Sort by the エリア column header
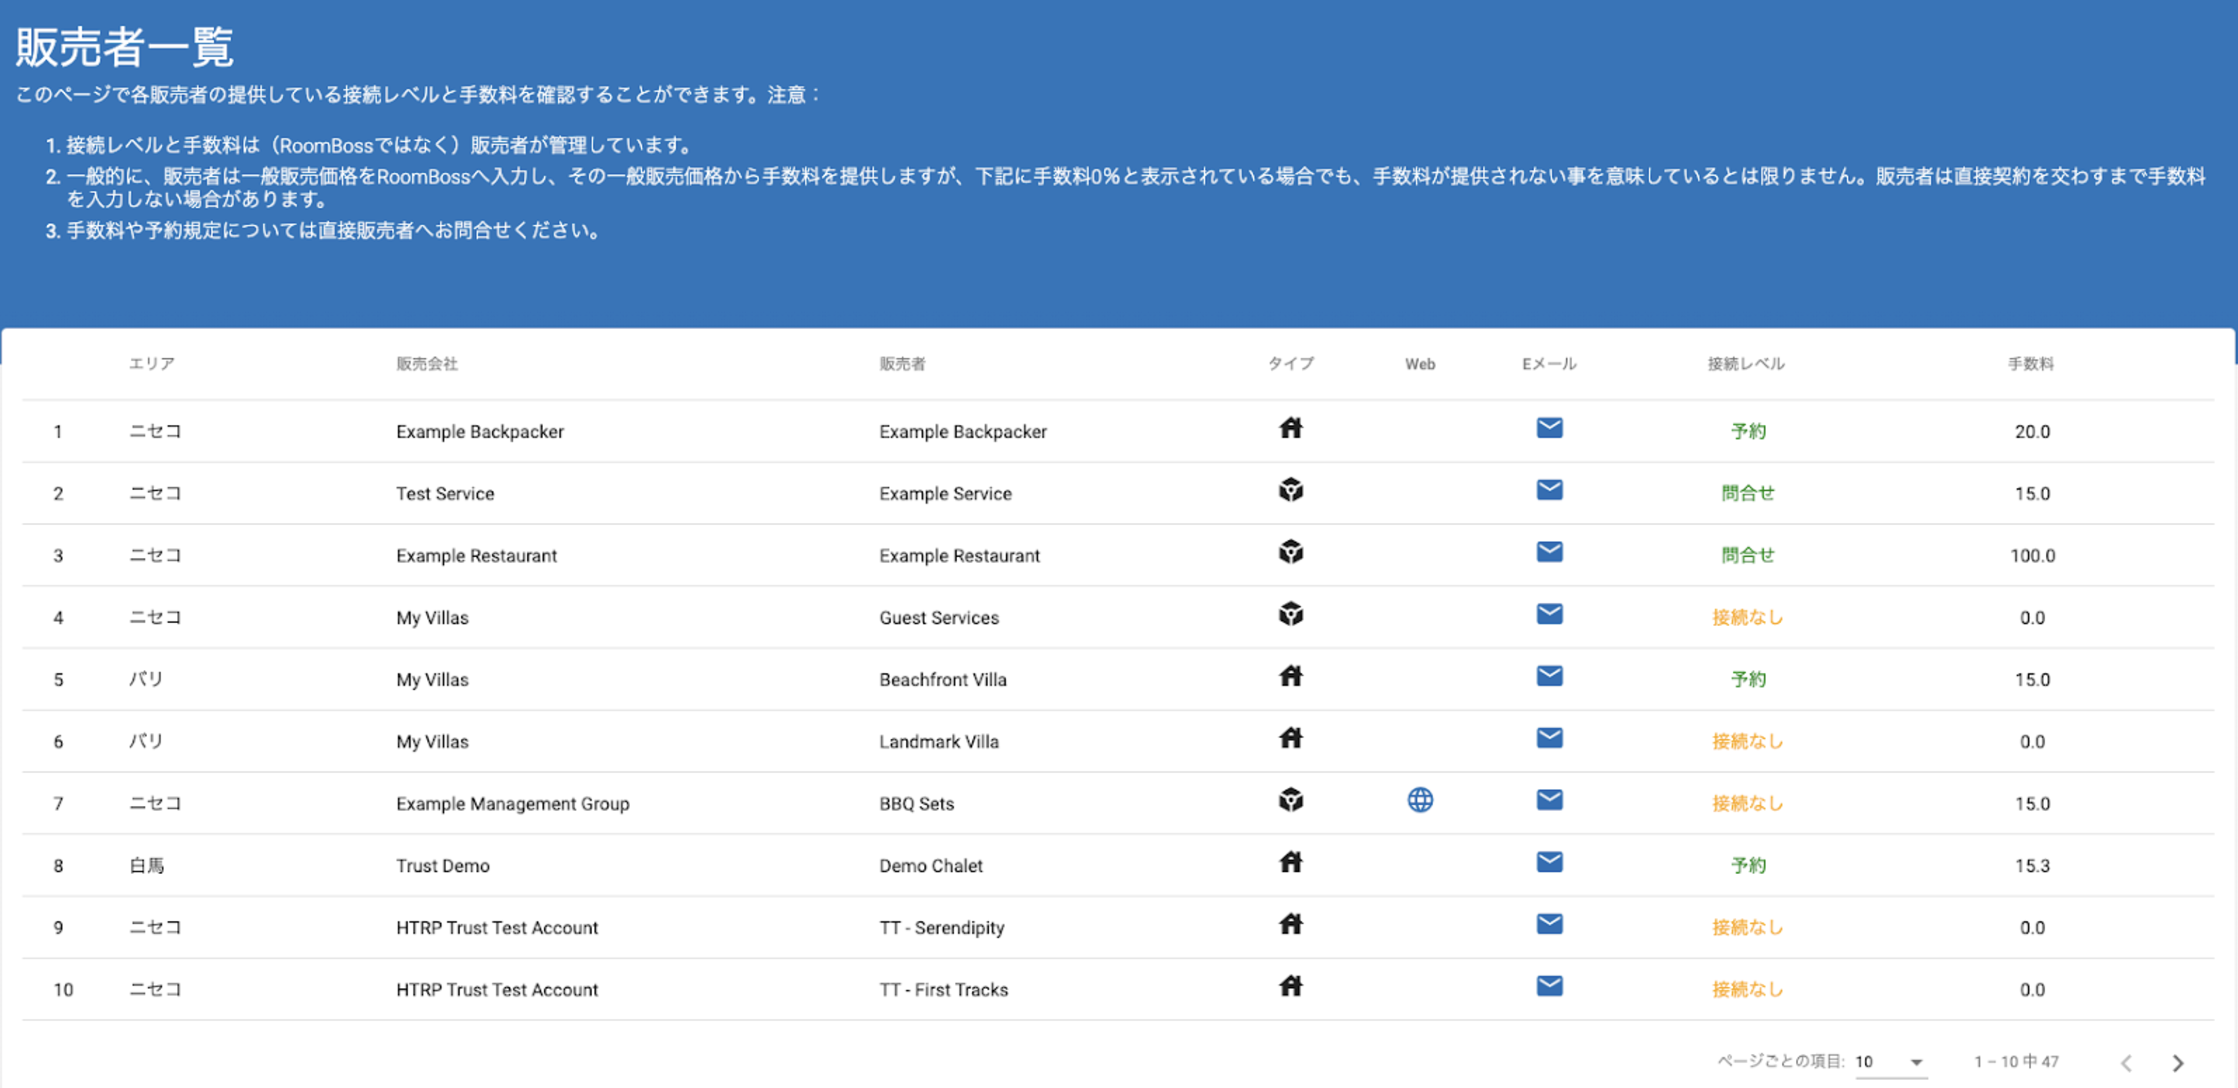2238x1088 pixels. click(x=152, y=364)
